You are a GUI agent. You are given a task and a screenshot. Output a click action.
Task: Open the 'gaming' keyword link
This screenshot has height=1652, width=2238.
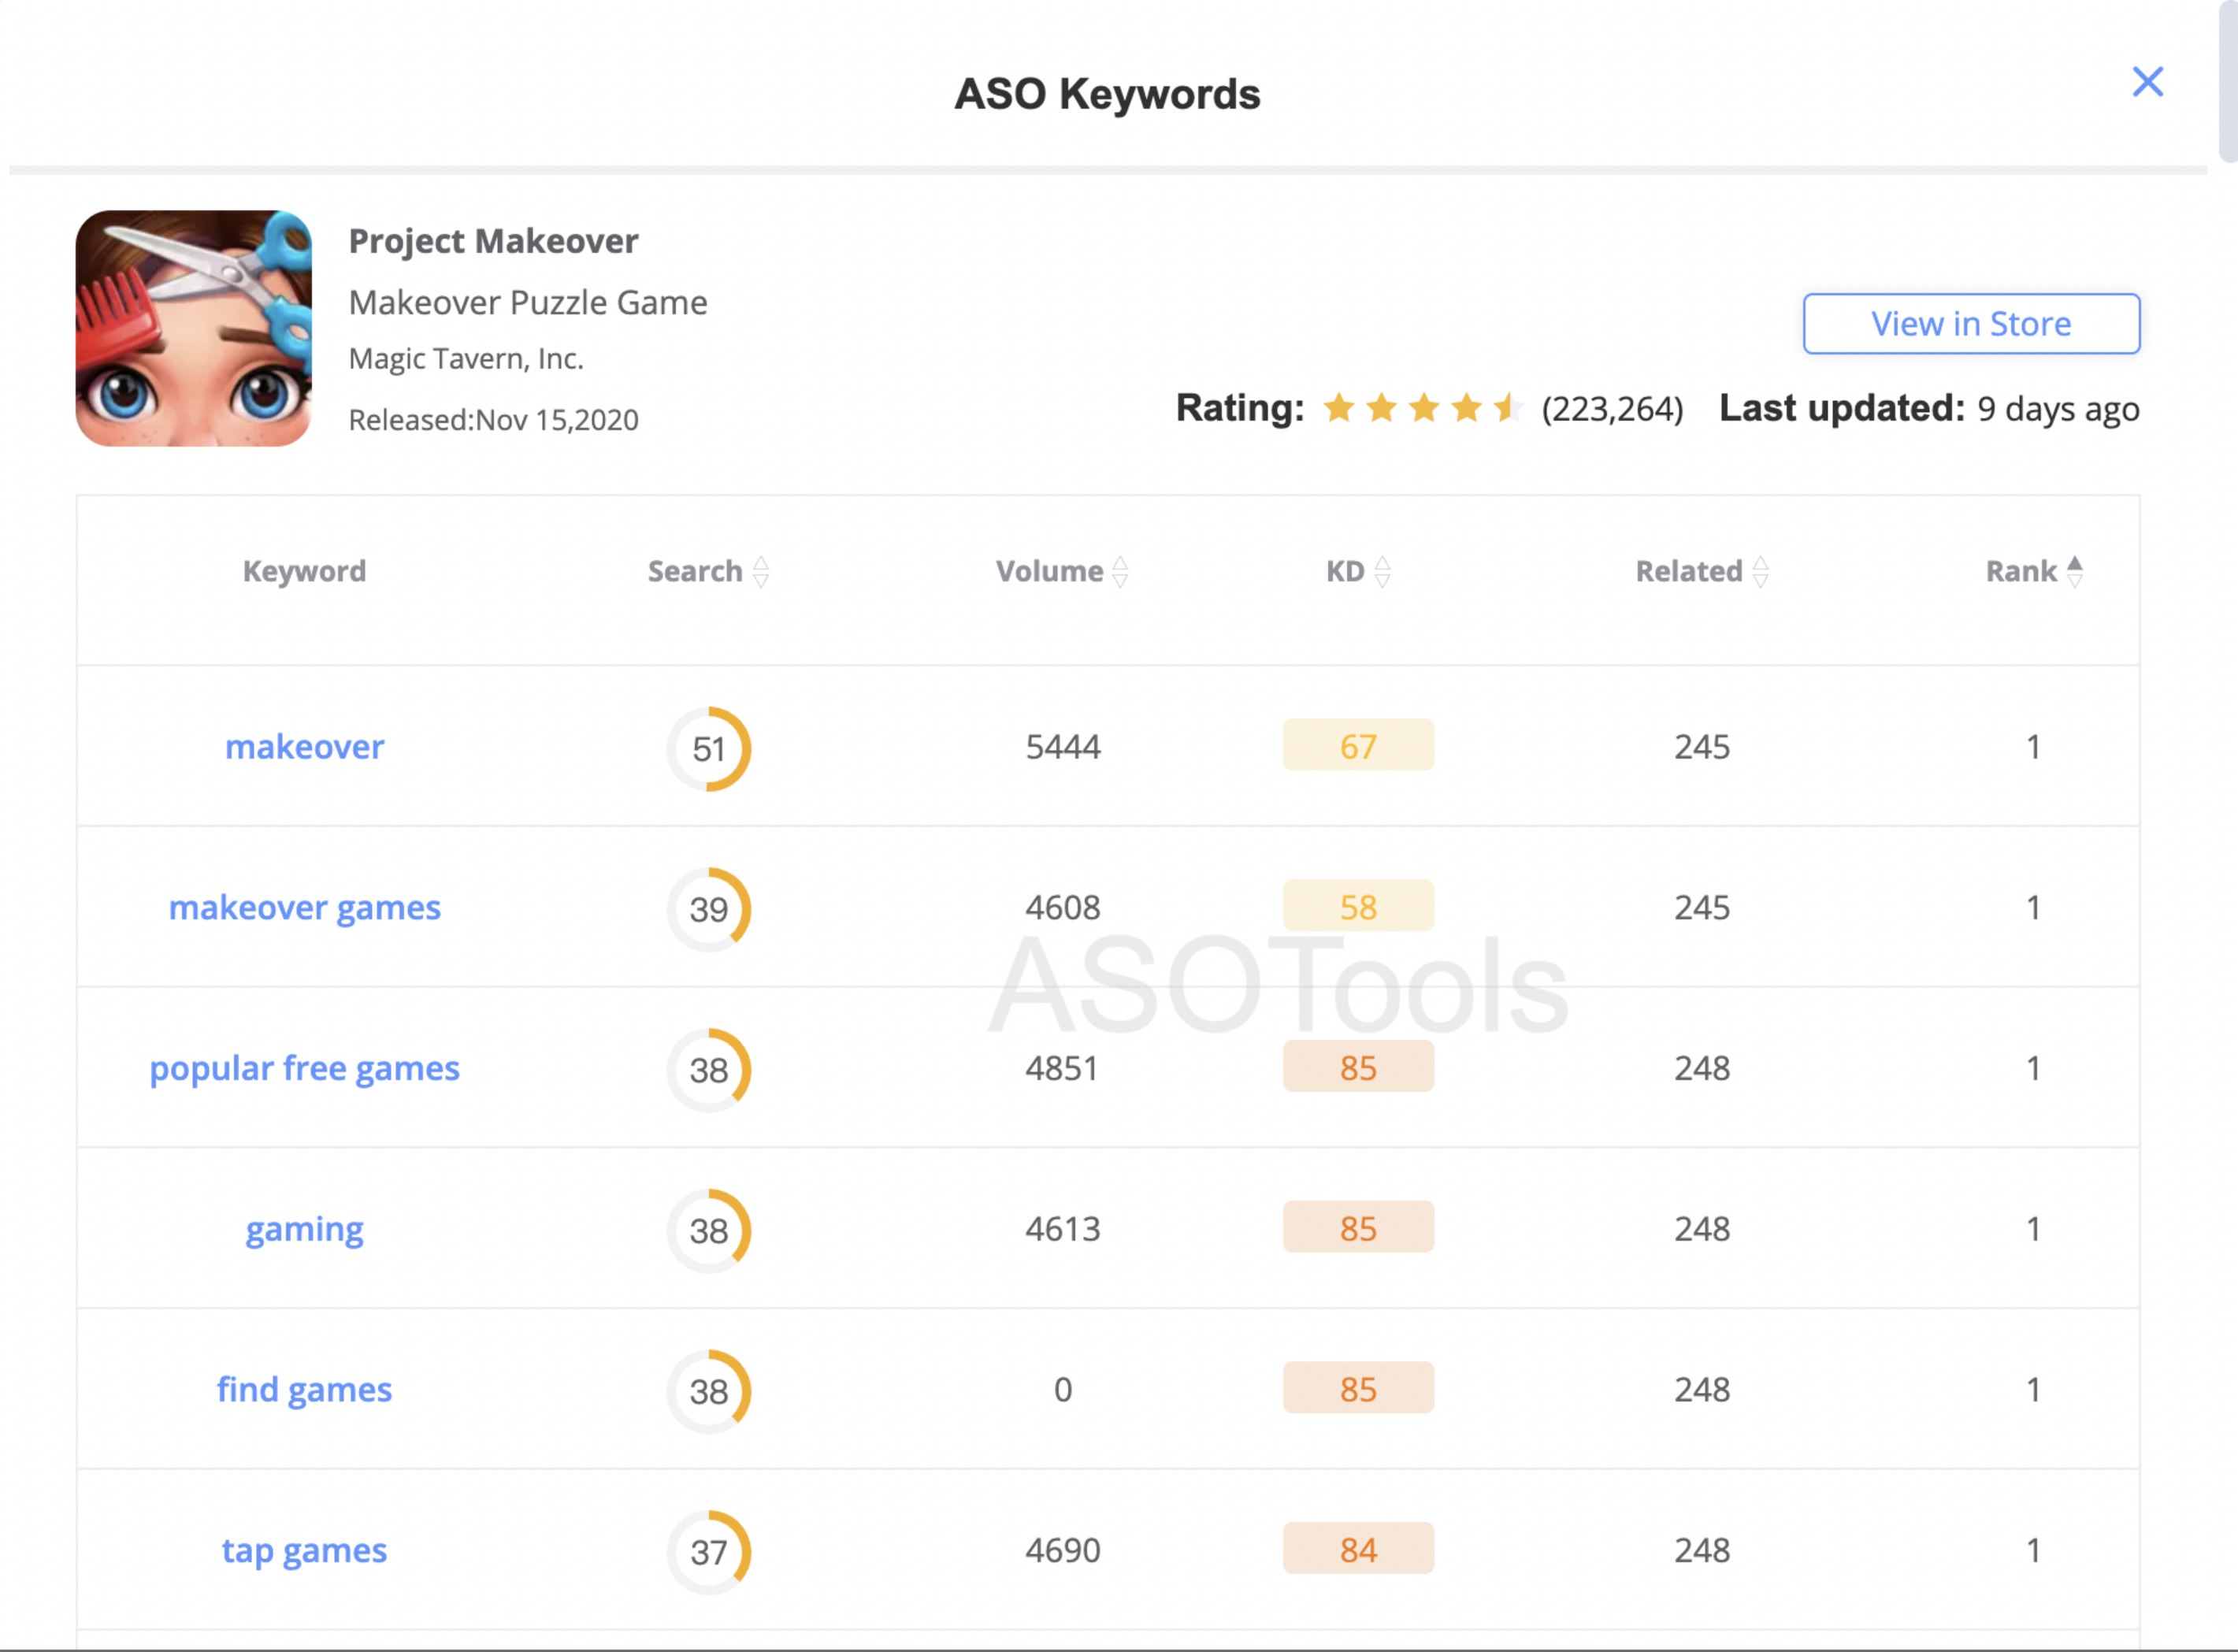[304, 1229]
